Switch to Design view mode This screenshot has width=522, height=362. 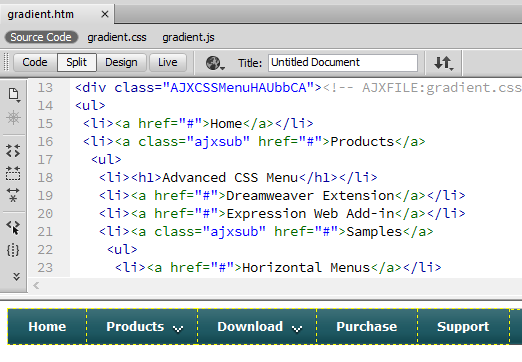121,62
